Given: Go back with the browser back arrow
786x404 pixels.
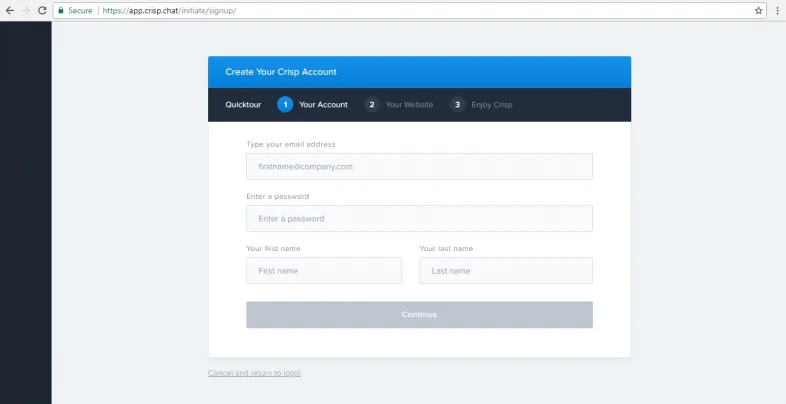Looking at the screenshot, I should (x=10, y=11).
